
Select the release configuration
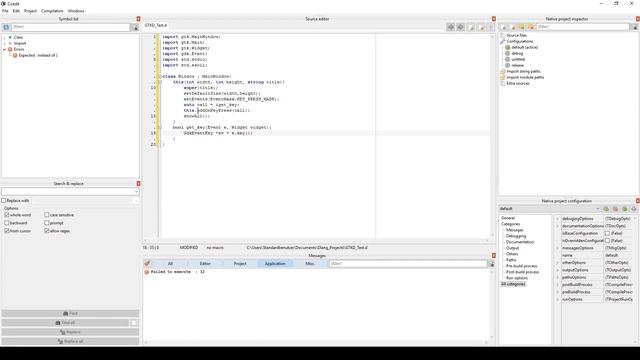pyautogui.click(x=518, y=65)
